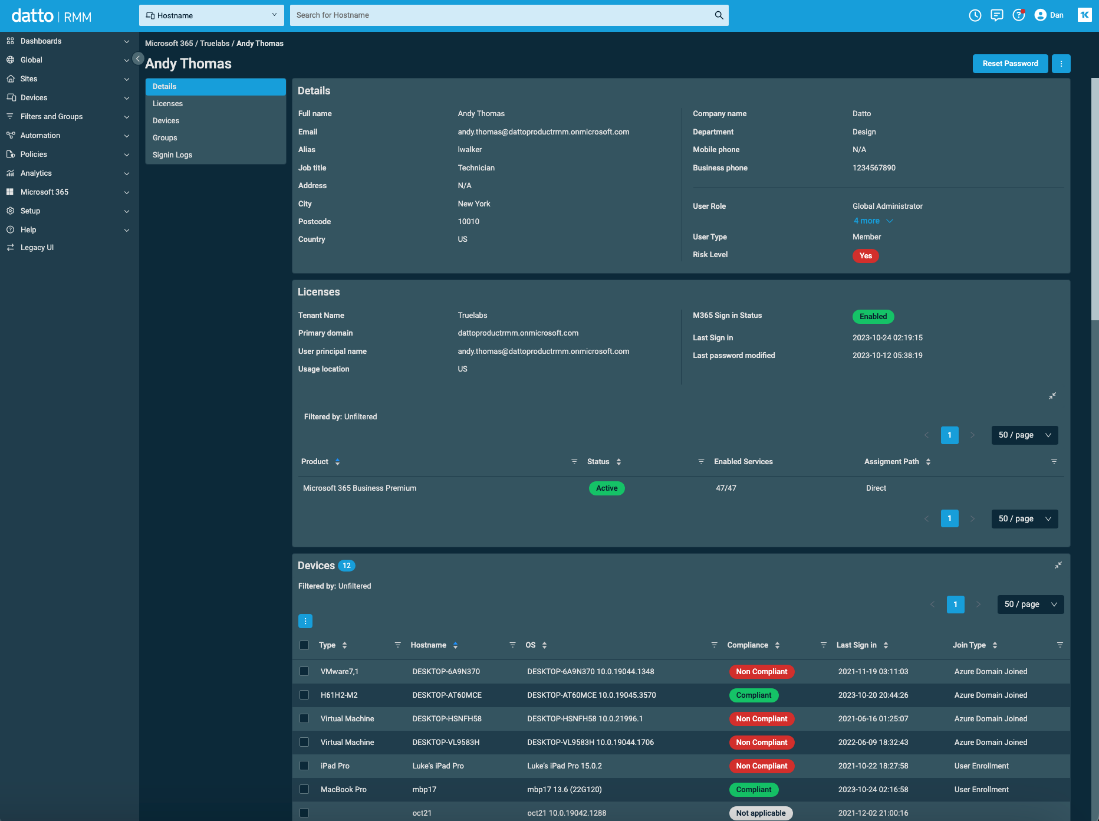Check the oct21 row checkbox
The width and height of the screenshot is (1099, 821).
pyautogui.click(x=304, y=813)
